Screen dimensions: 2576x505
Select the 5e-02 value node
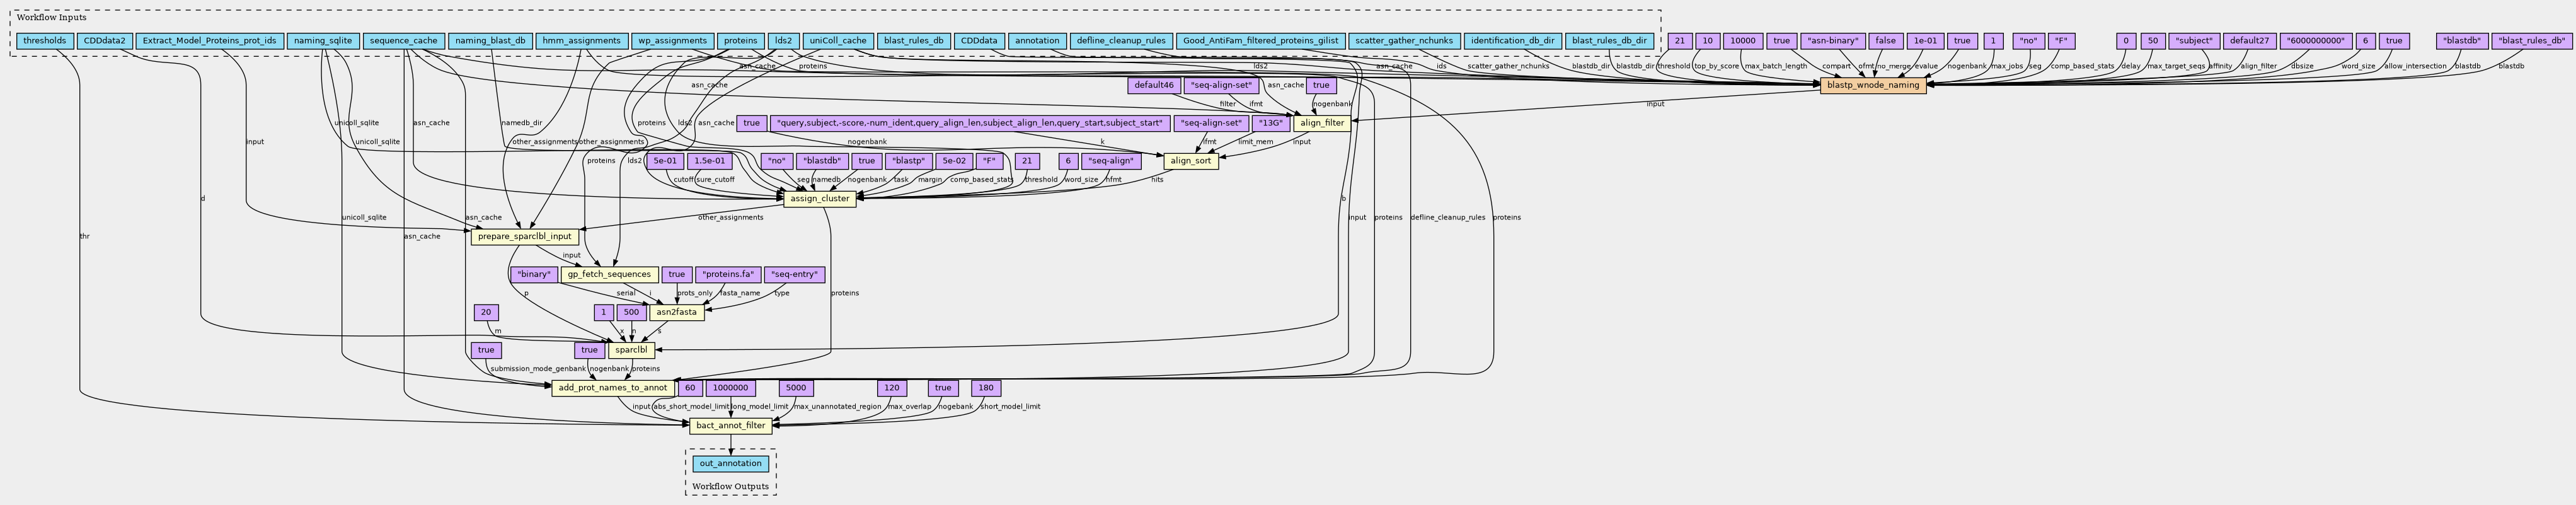click(x=953, y=161)
